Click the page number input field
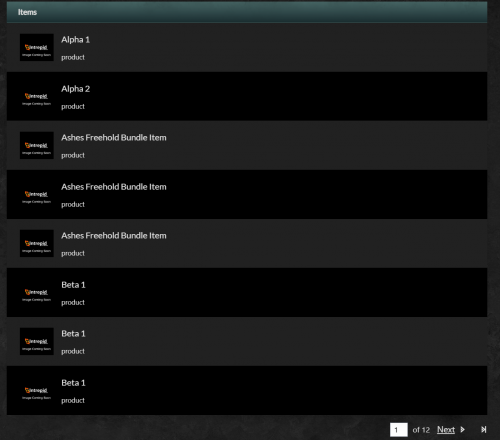The height and width of the screenshot is (440, 500). click(399, 430)
